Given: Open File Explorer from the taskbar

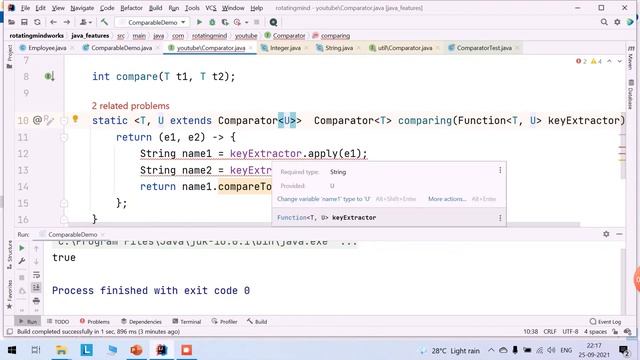Looking at the screenshot, I should 61,350.
